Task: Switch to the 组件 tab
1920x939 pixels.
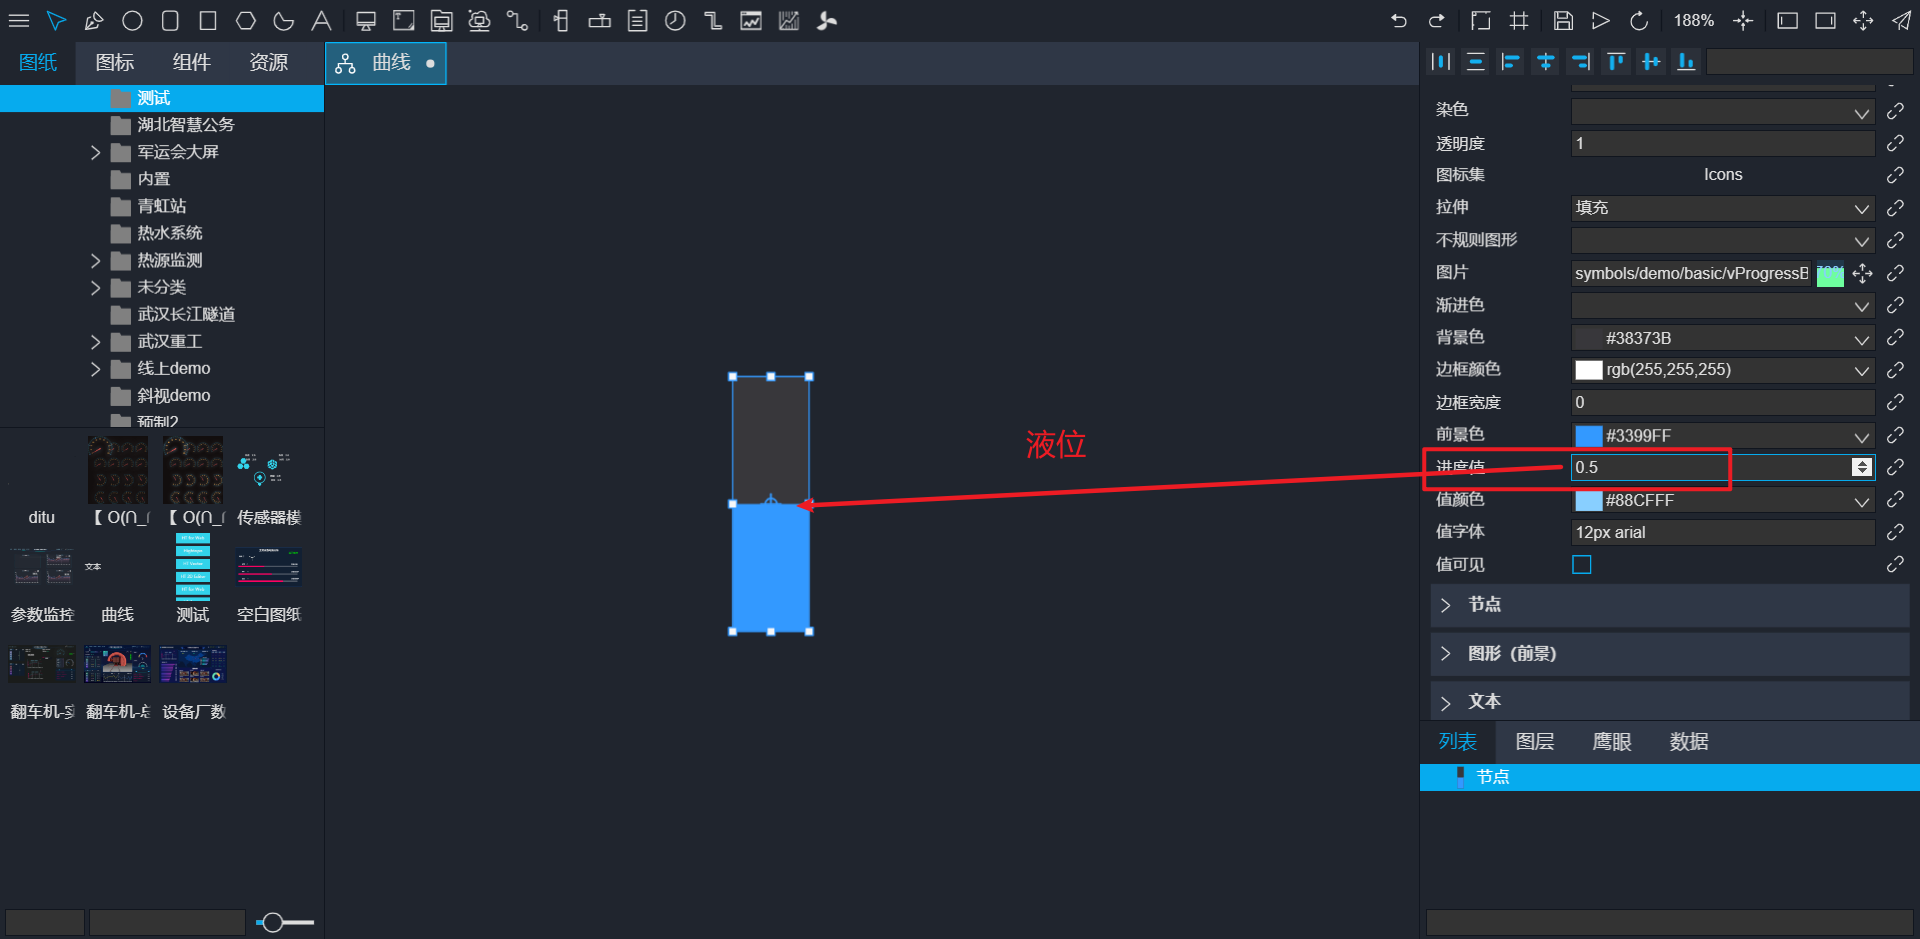Action: 191,63
